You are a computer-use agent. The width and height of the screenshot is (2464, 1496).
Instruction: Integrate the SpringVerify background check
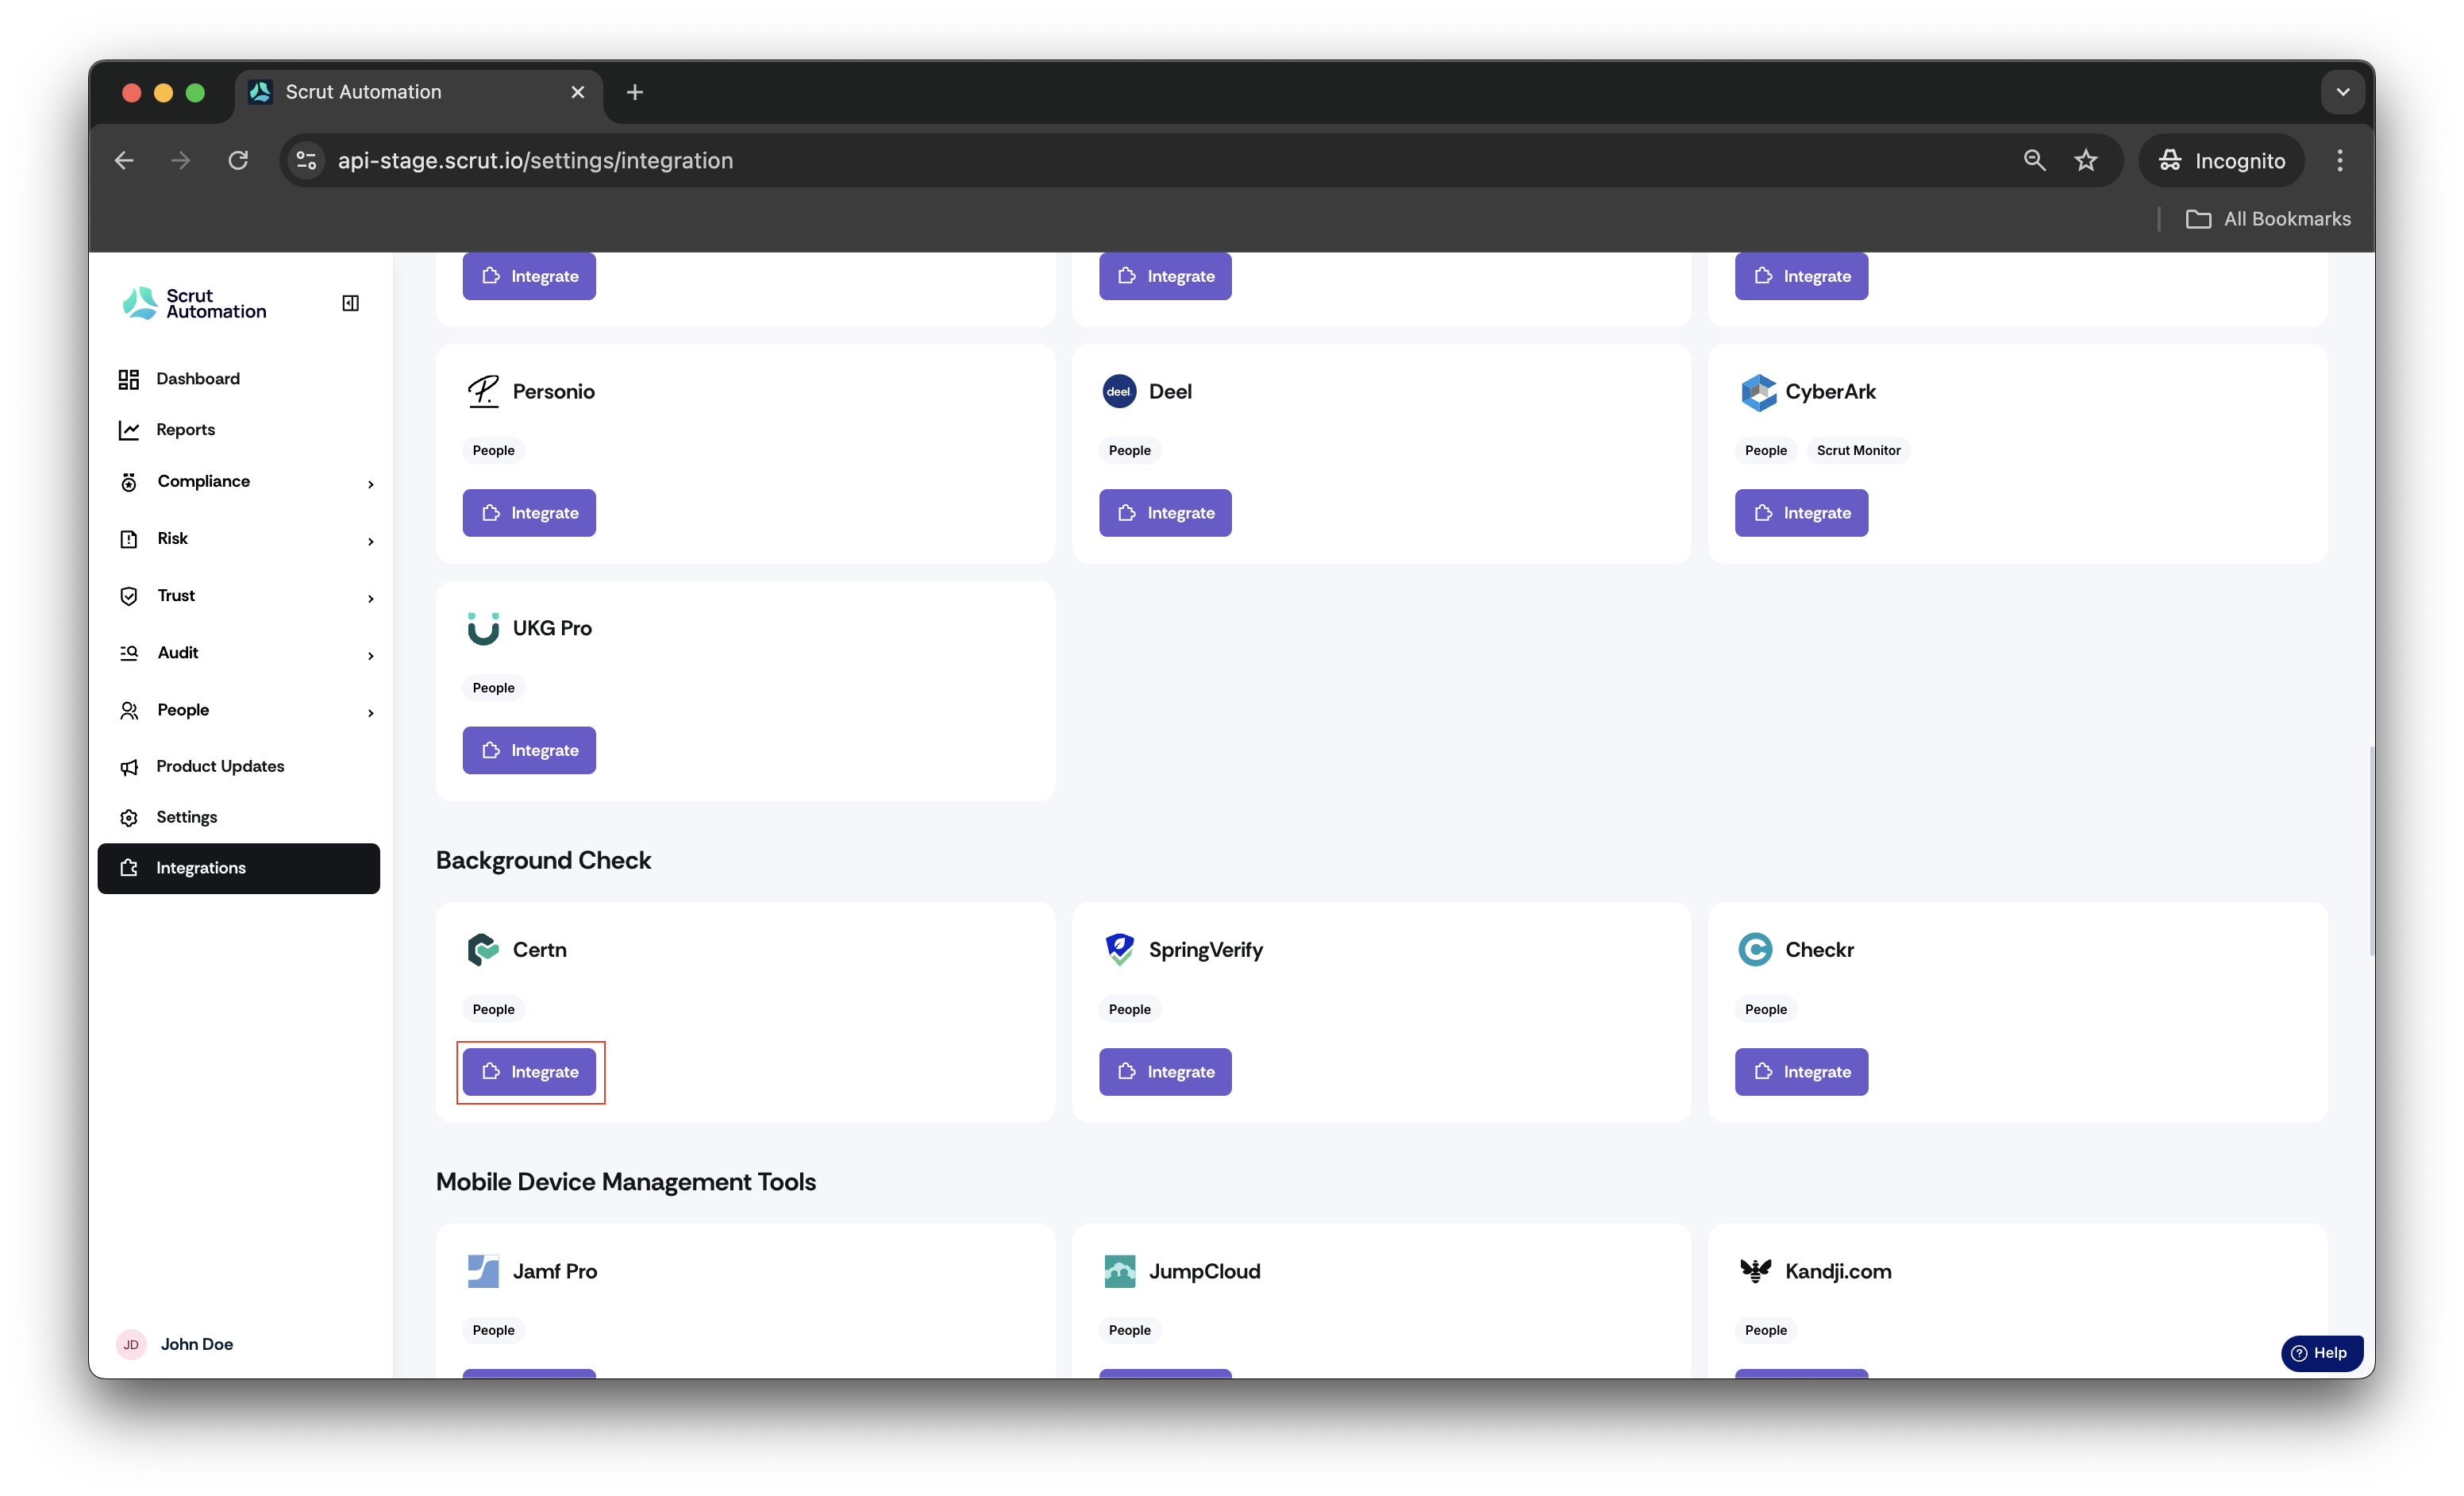(1165, 1072)
